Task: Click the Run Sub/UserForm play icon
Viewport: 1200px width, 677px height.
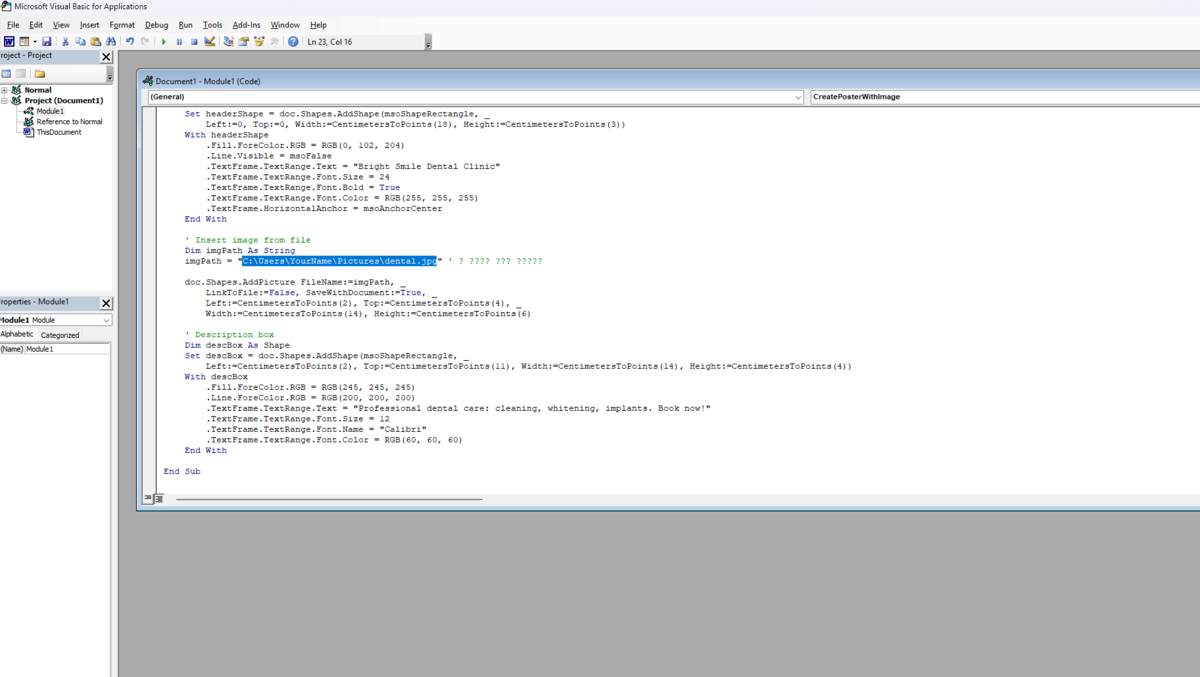Action: 164,42
